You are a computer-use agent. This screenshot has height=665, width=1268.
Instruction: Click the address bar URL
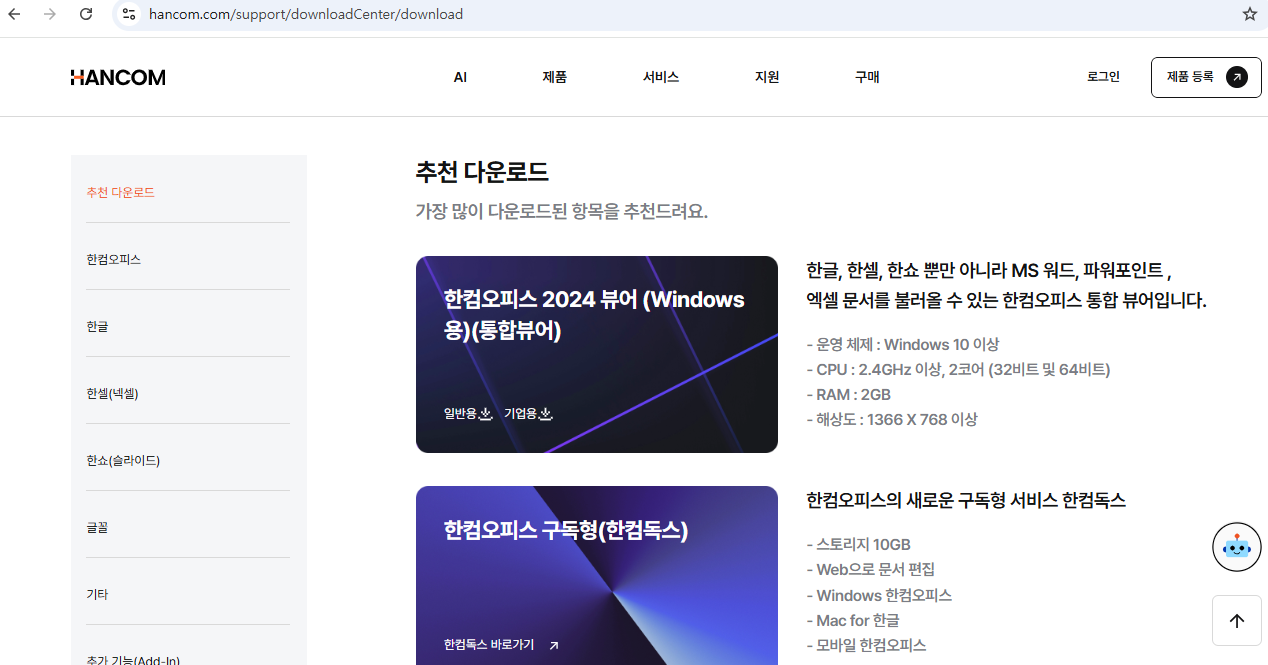point(306,14)
